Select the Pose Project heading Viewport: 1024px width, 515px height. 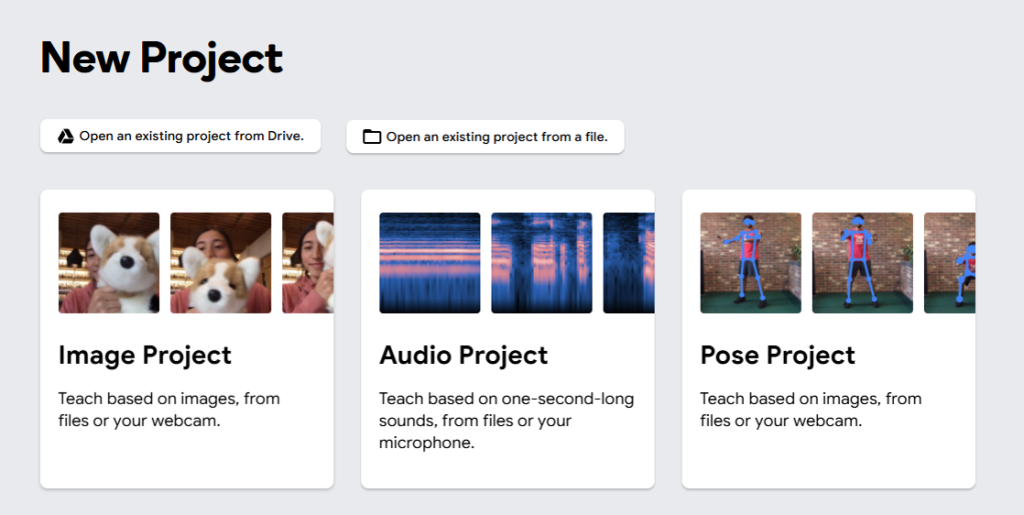pyautogui.click(x=778, y=355)
